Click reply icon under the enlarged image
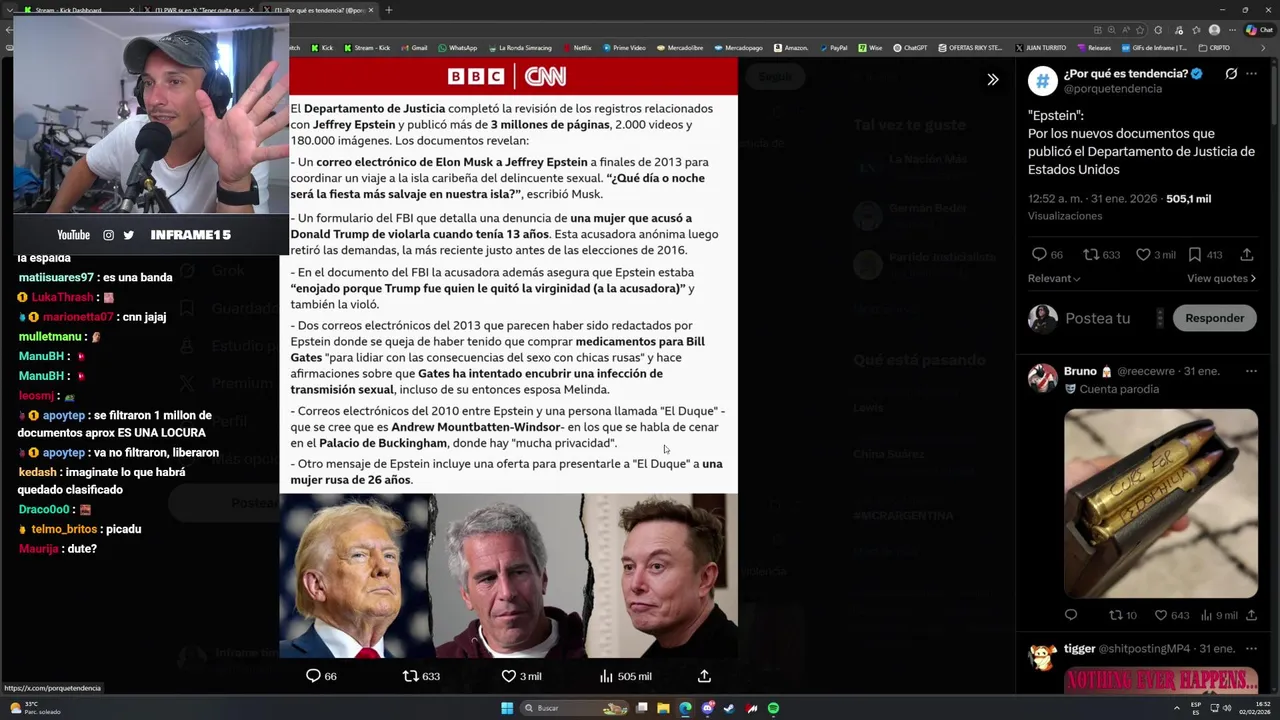Screen dimensions: 1280x720 [313, 676]
